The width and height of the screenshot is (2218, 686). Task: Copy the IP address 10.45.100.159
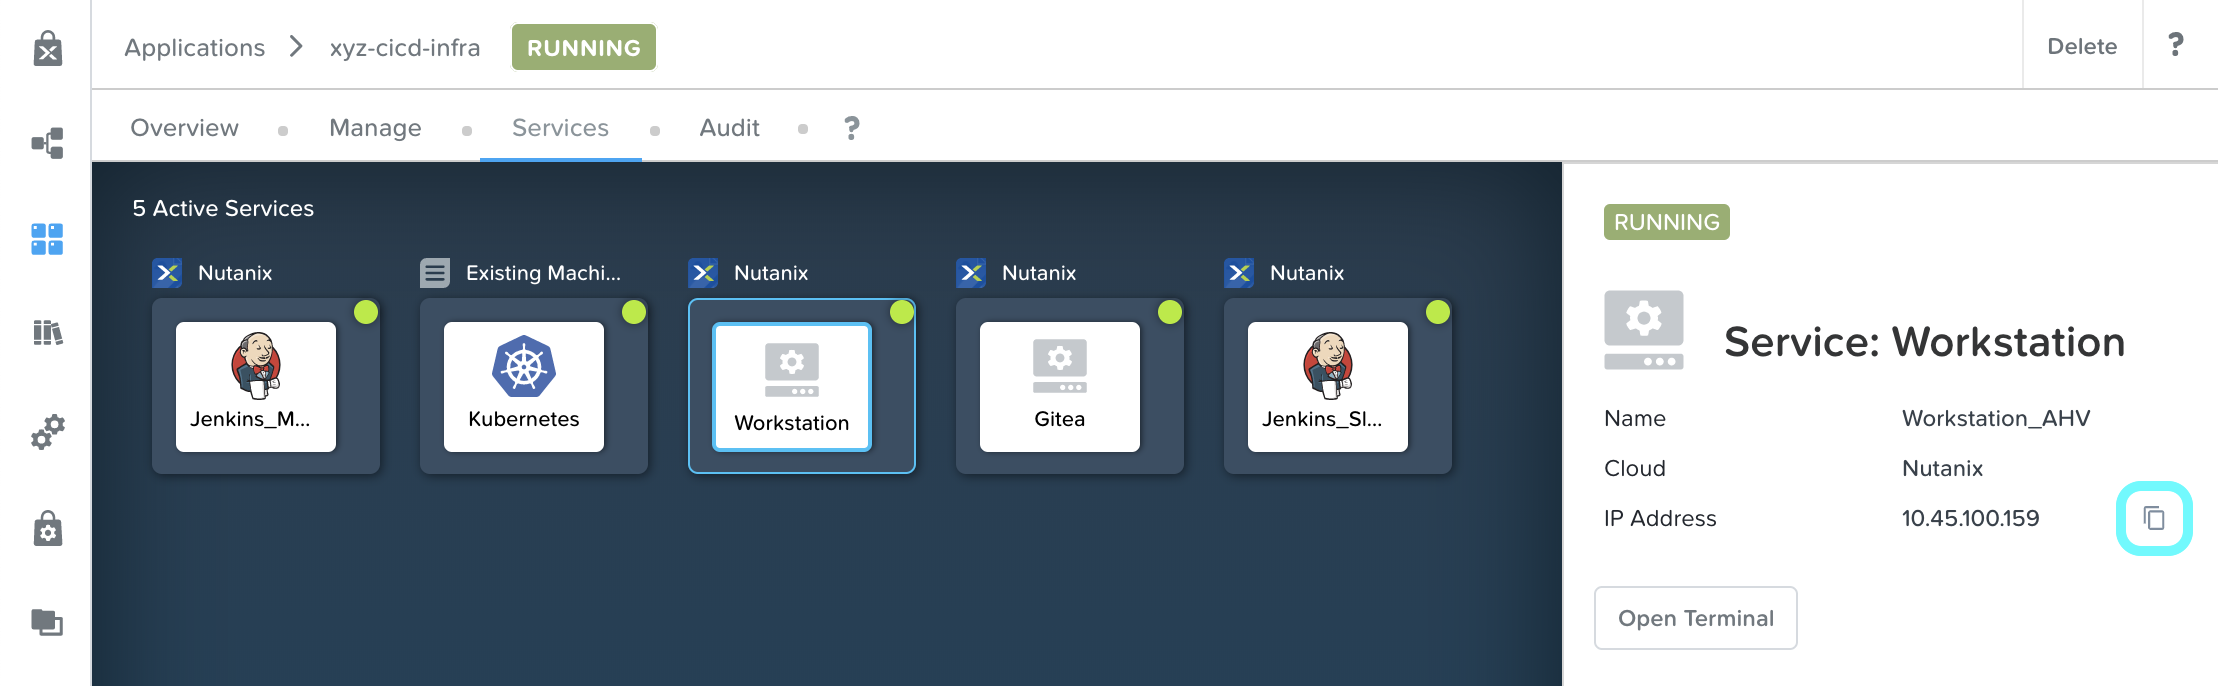[x=2154, y=518]
